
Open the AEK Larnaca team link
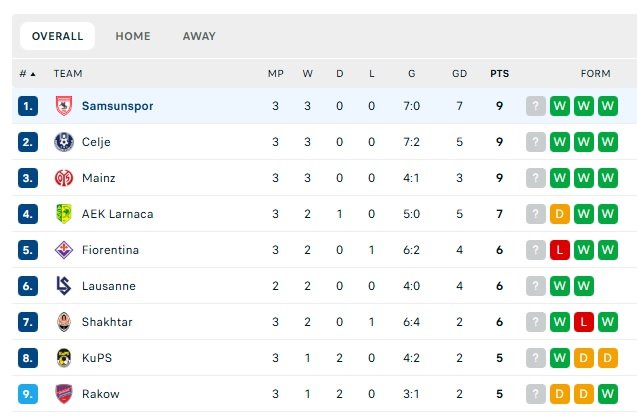117,214
